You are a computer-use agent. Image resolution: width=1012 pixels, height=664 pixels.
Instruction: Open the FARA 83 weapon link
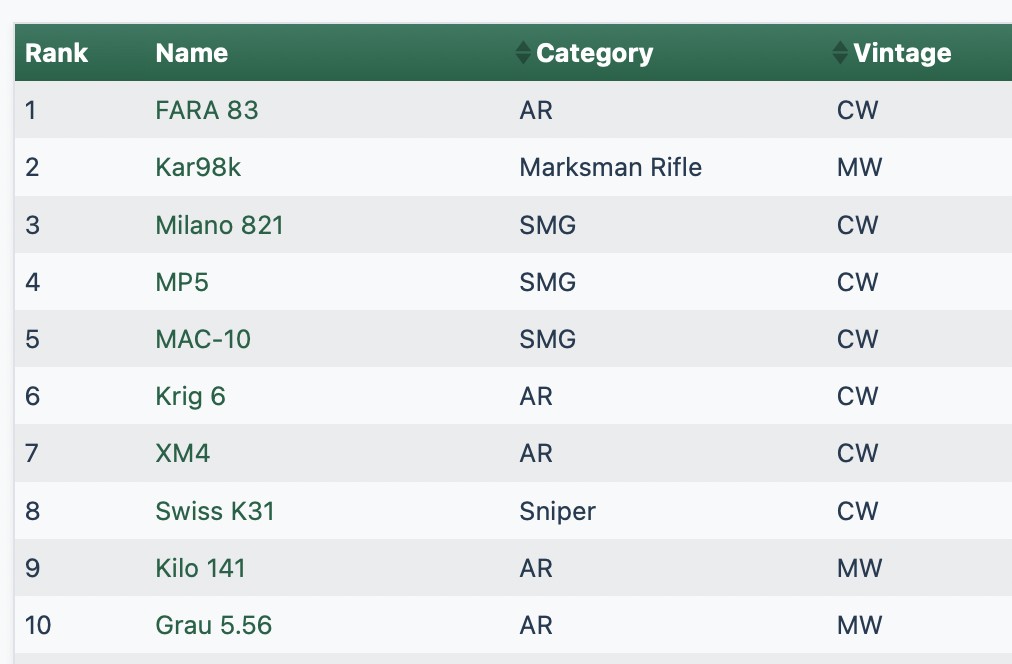207,110
